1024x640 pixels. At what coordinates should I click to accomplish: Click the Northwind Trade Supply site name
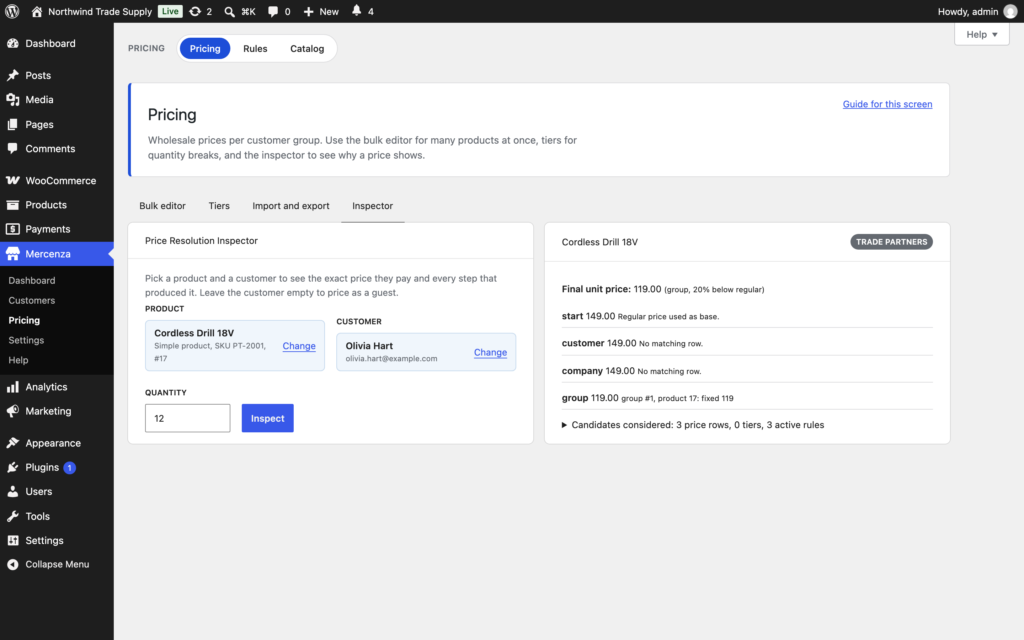point(100,11)
